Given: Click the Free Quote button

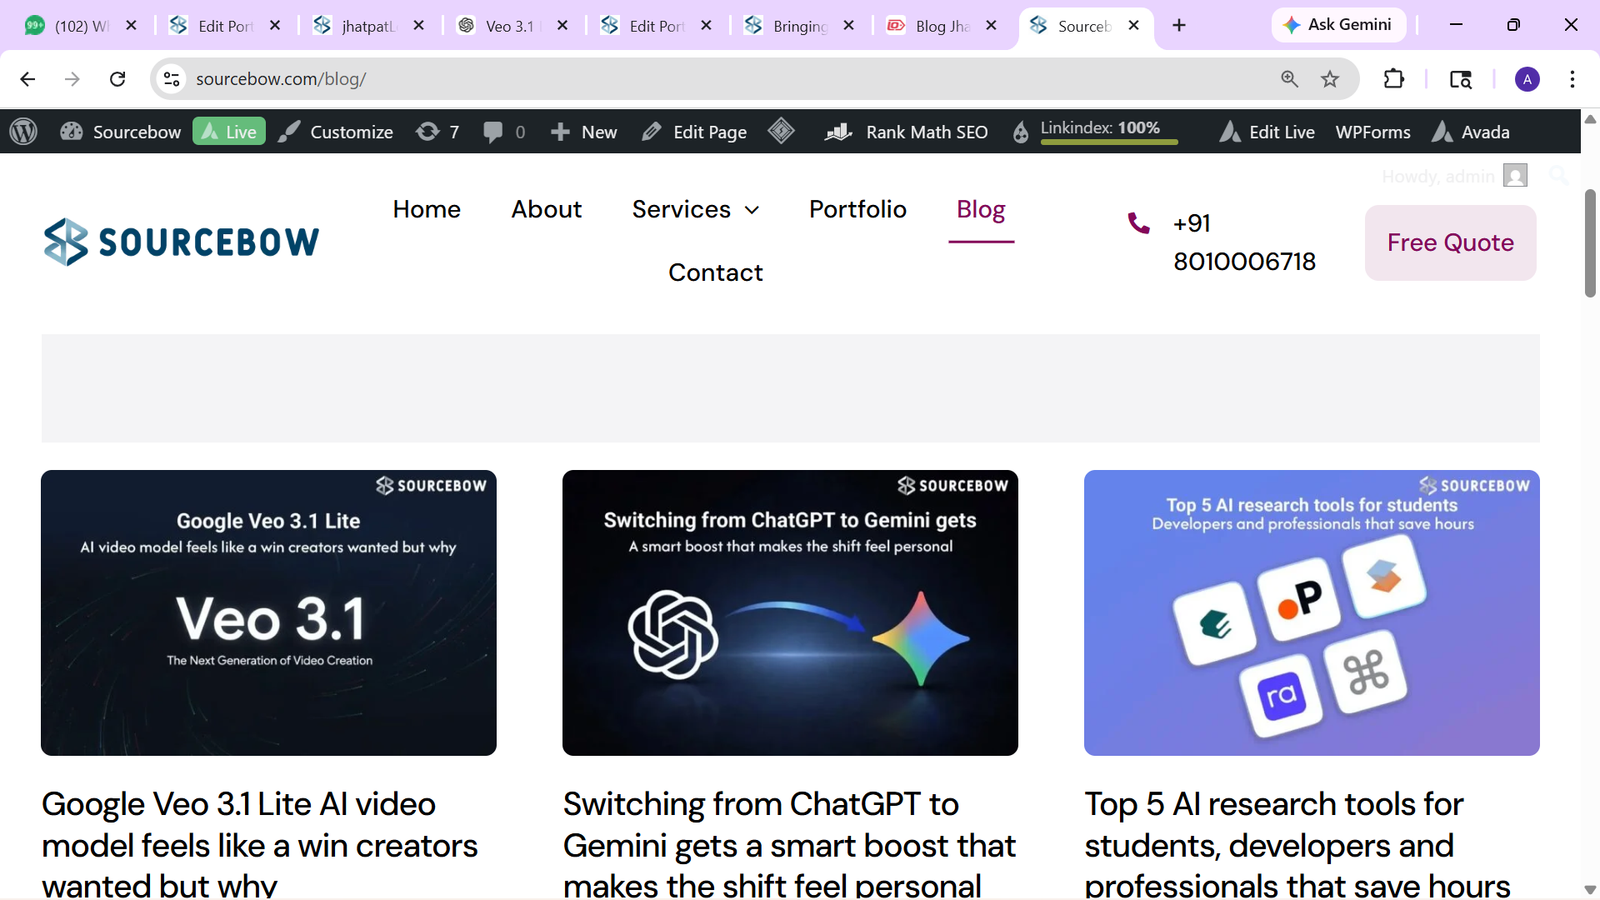Looking at the screenshot, I should tap(1450, 243).
